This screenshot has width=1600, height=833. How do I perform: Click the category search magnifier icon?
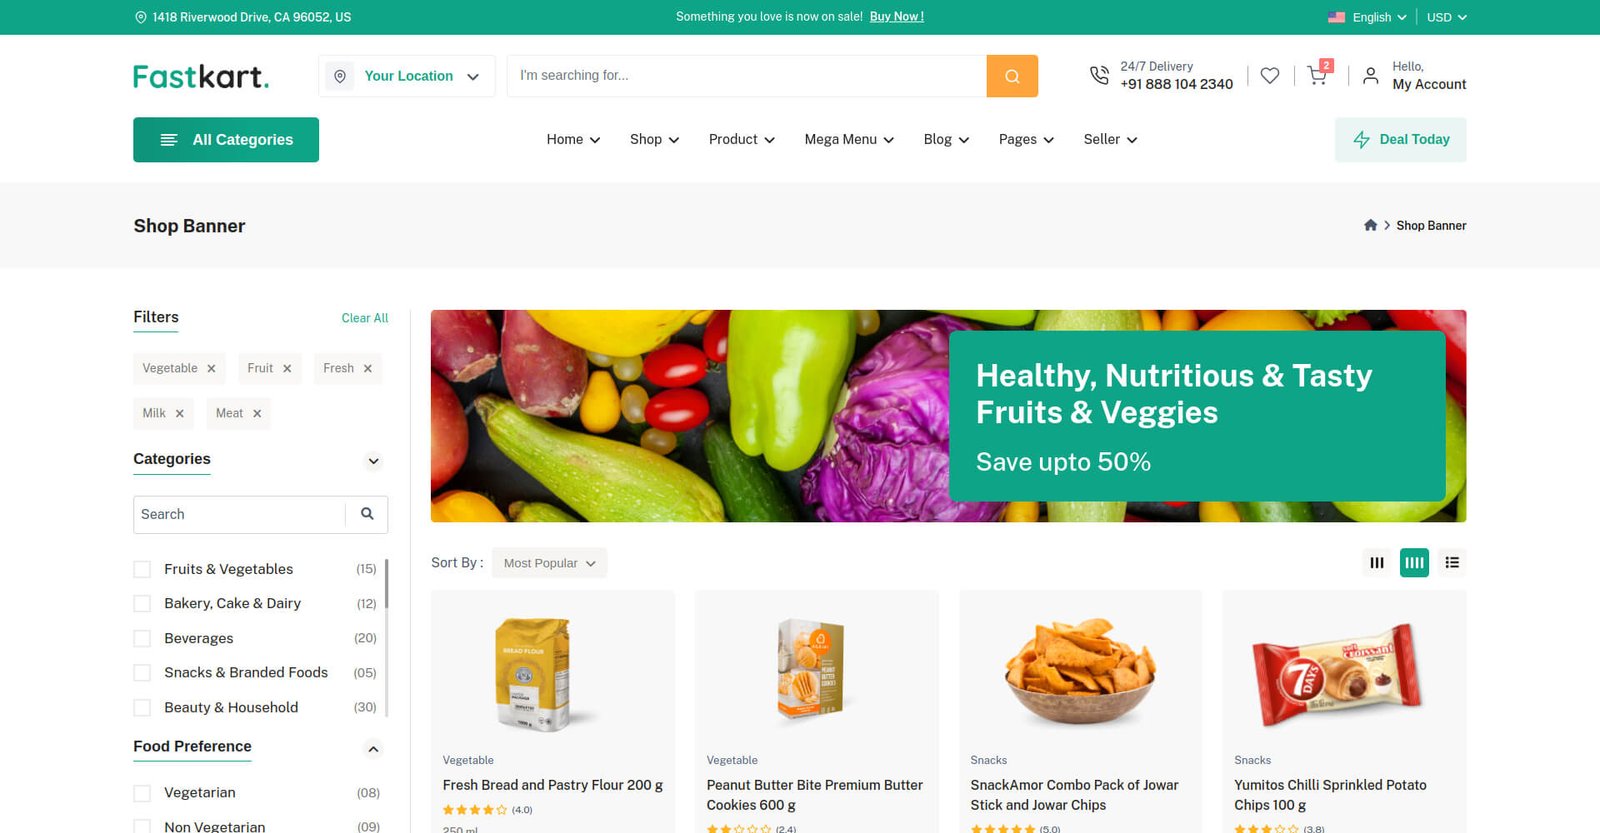[367, 514]
